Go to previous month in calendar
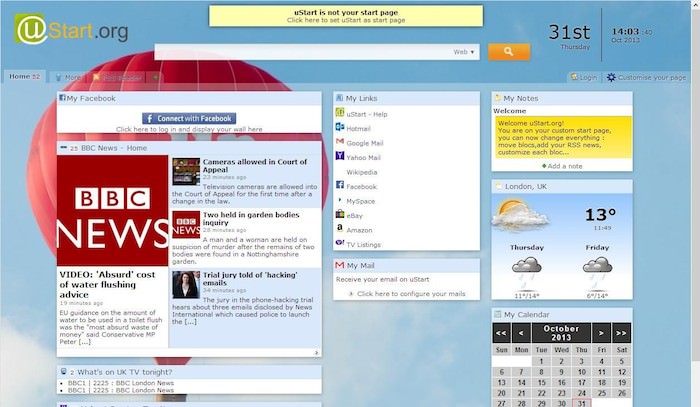The image size is (700, 407). coord(521,333)
